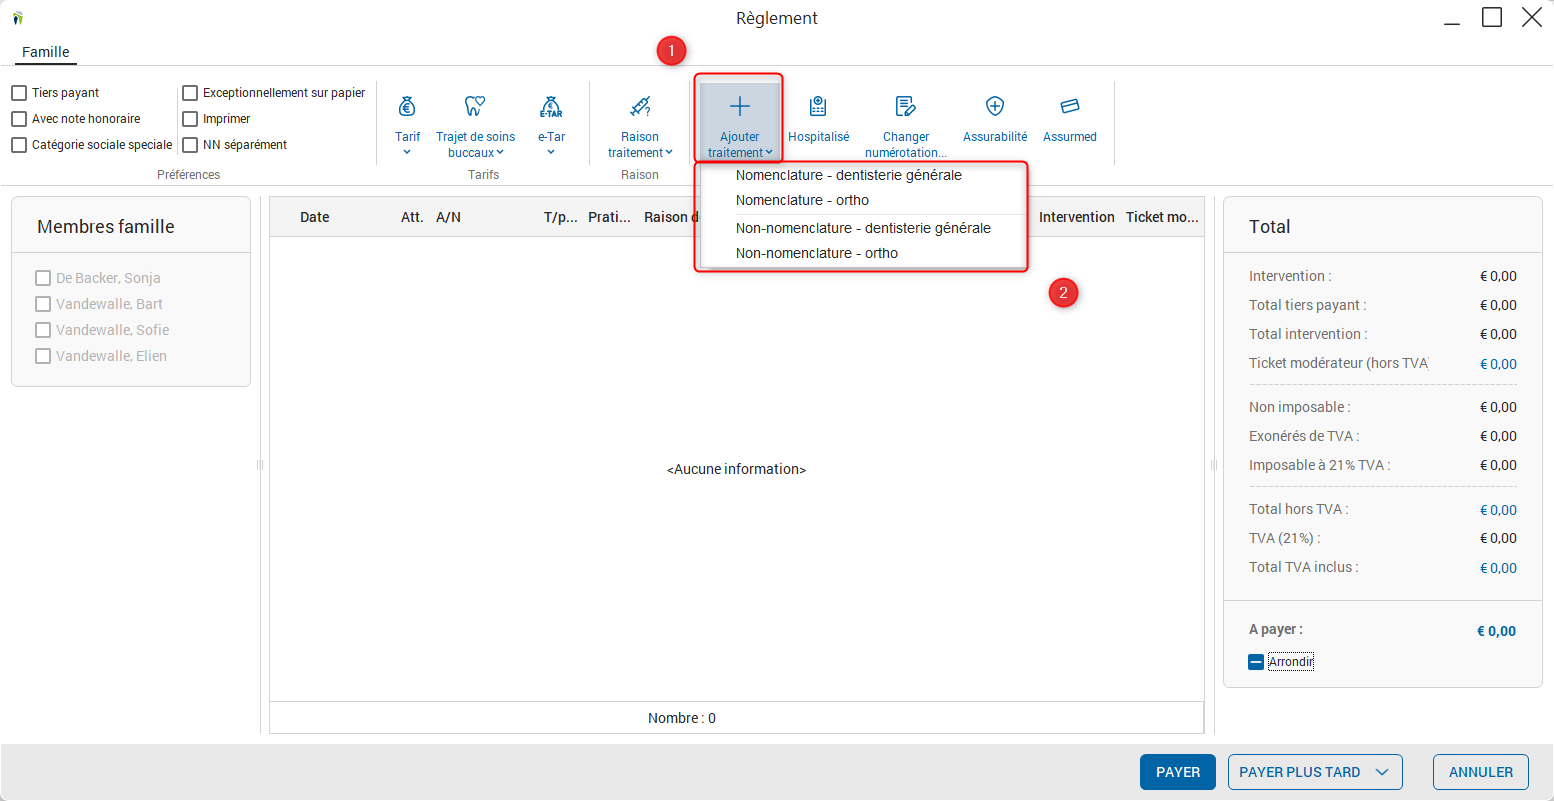
Task: Select Non-nomenclature - dentisterie générale
Action: pos(864,228)
